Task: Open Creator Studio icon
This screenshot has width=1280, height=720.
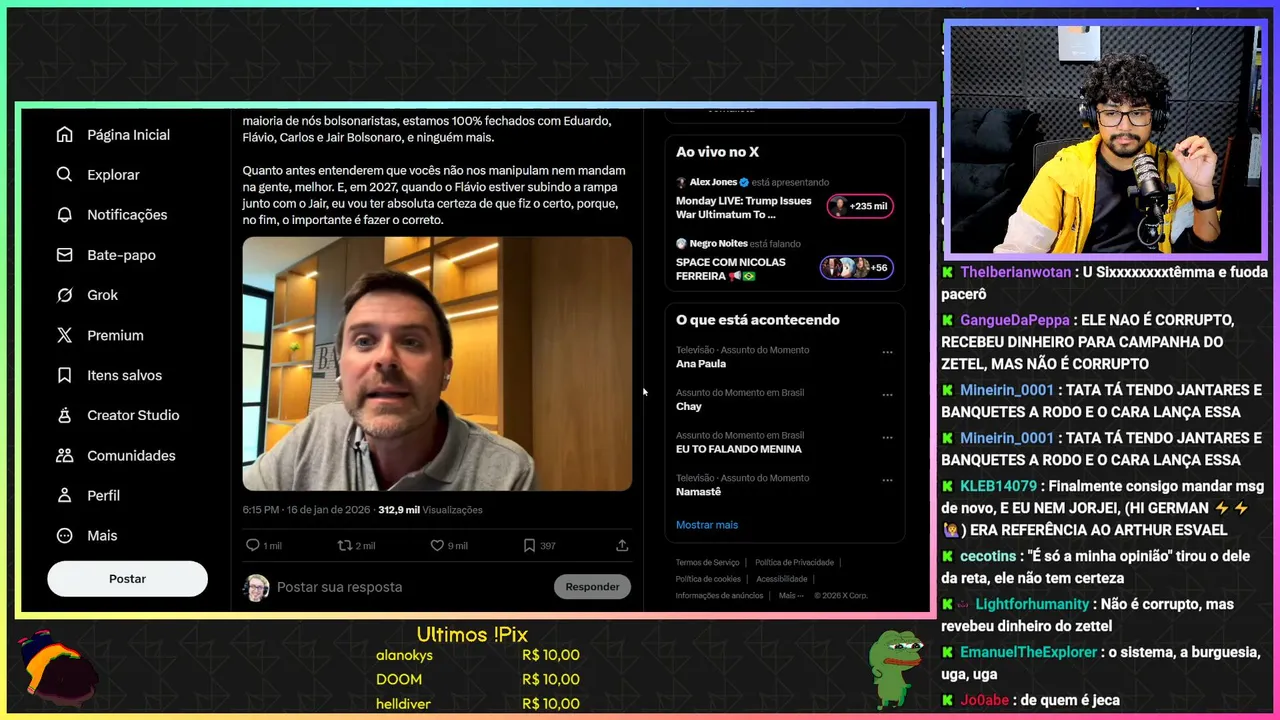Action: 65,415
